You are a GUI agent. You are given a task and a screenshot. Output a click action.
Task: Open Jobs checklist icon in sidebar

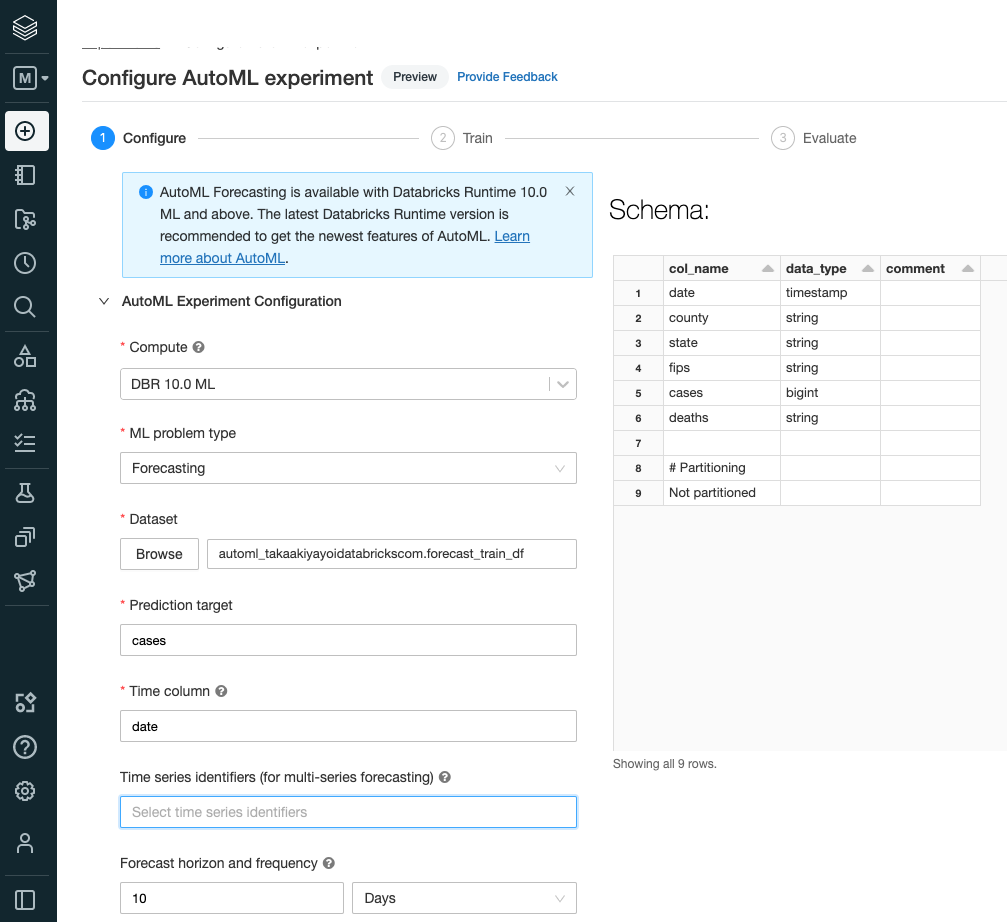(x=25, y=443)
